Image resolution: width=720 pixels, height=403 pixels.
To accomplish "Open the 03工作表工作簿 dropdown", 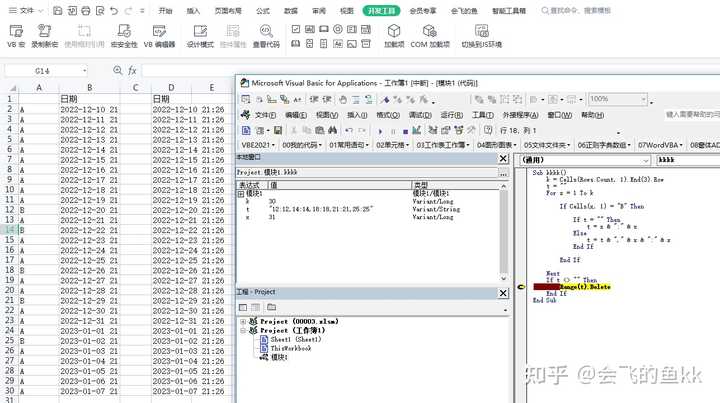I will click(443, 145).
